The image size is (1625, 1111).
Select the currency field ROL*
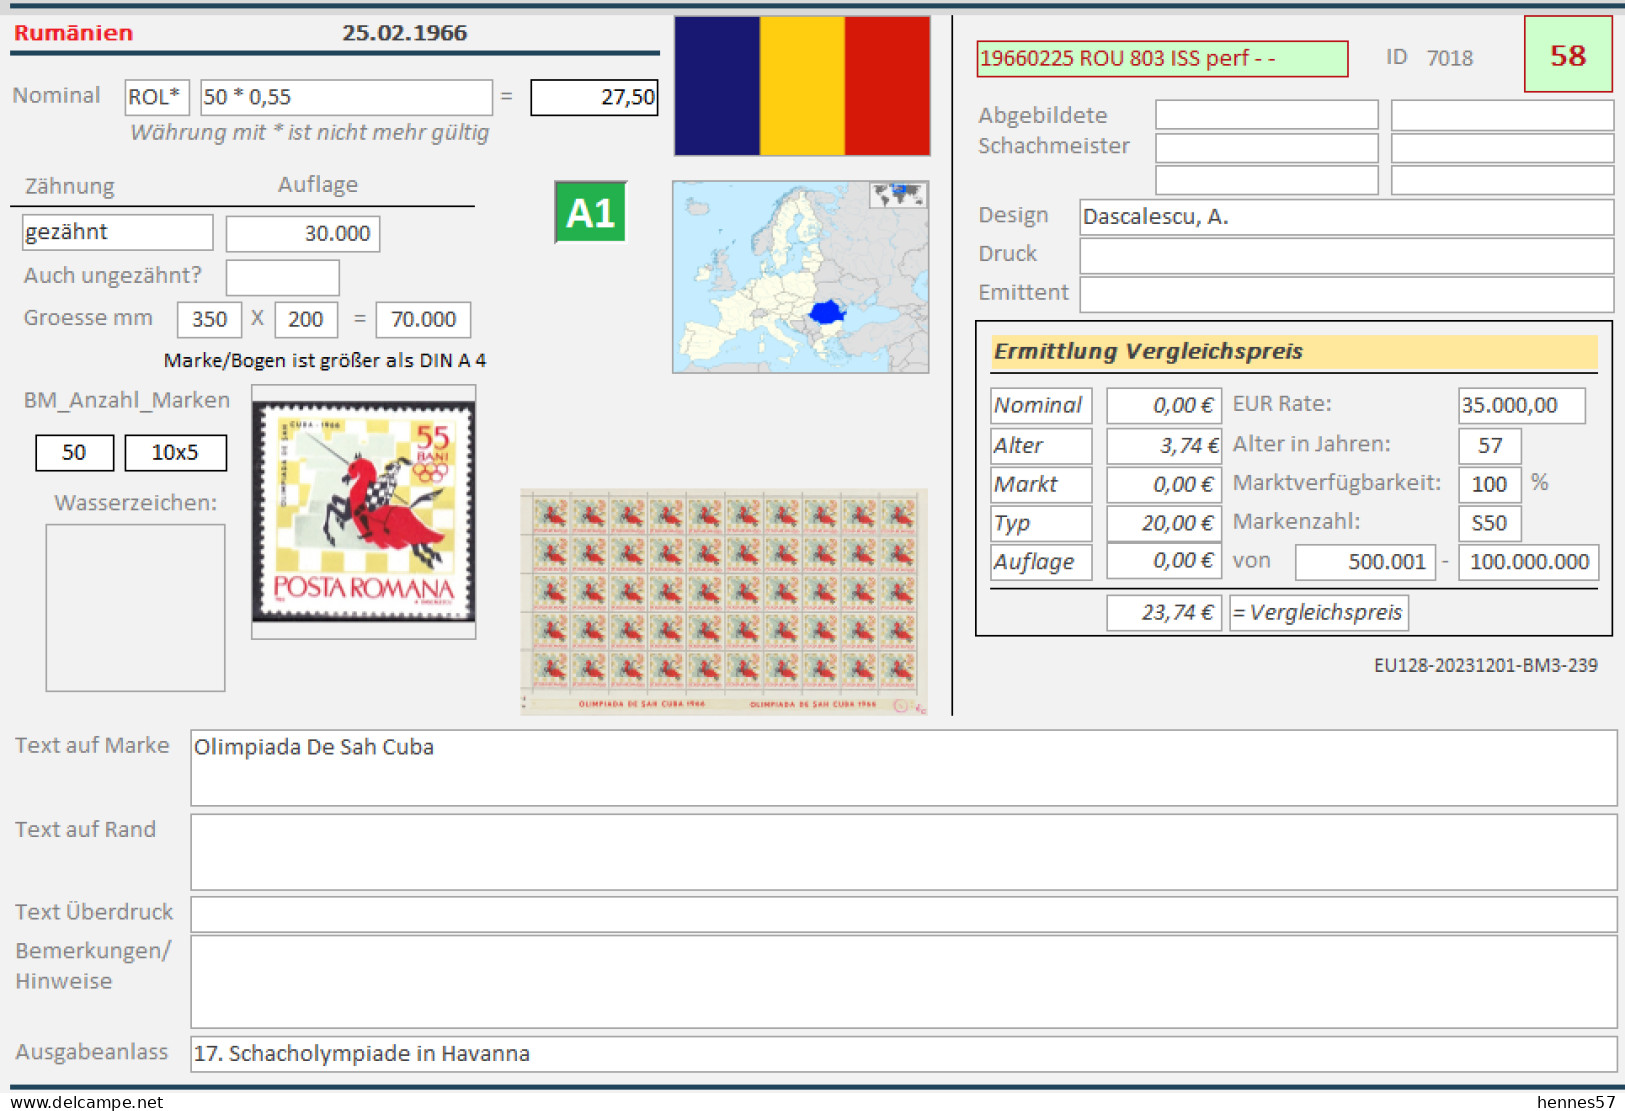(157, 98)
